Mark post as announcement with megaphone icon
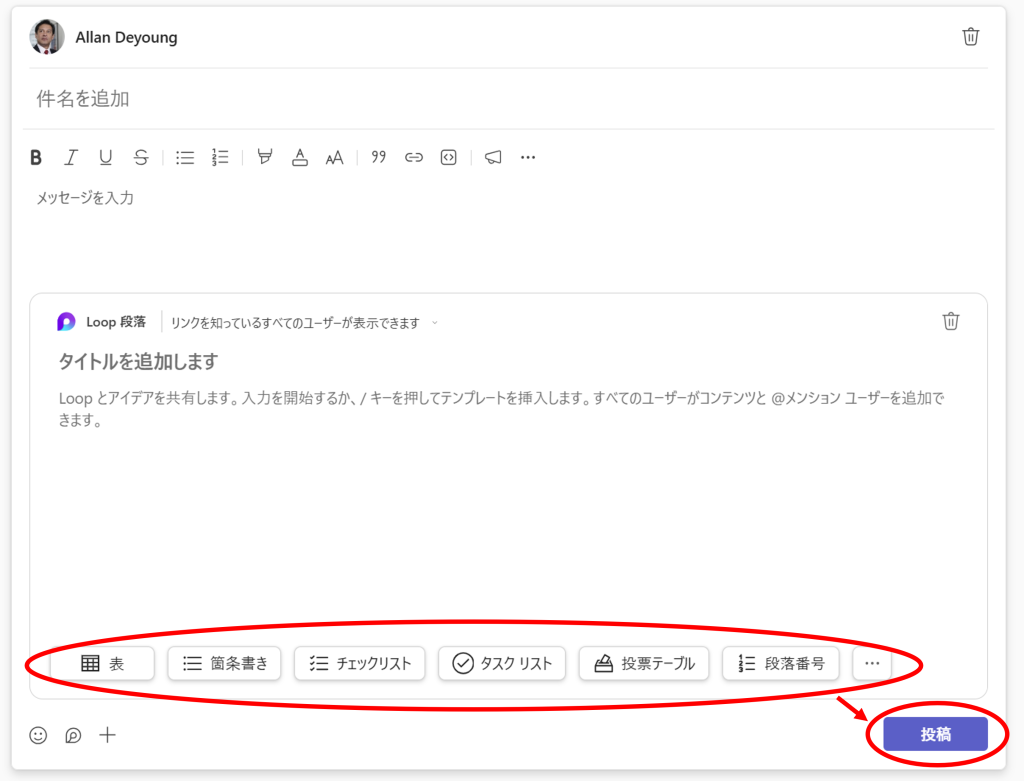This screenshot has width=1024, height=781. coord(493,157)
